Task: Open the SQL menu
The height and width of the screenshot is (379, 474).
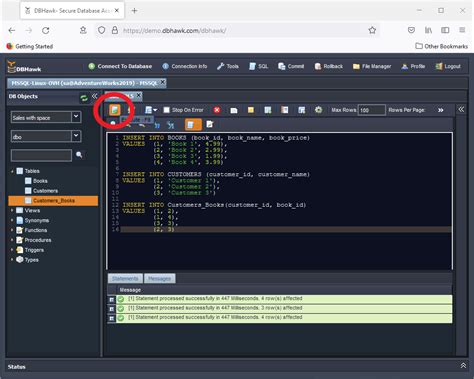Action: tap(258, 66)
